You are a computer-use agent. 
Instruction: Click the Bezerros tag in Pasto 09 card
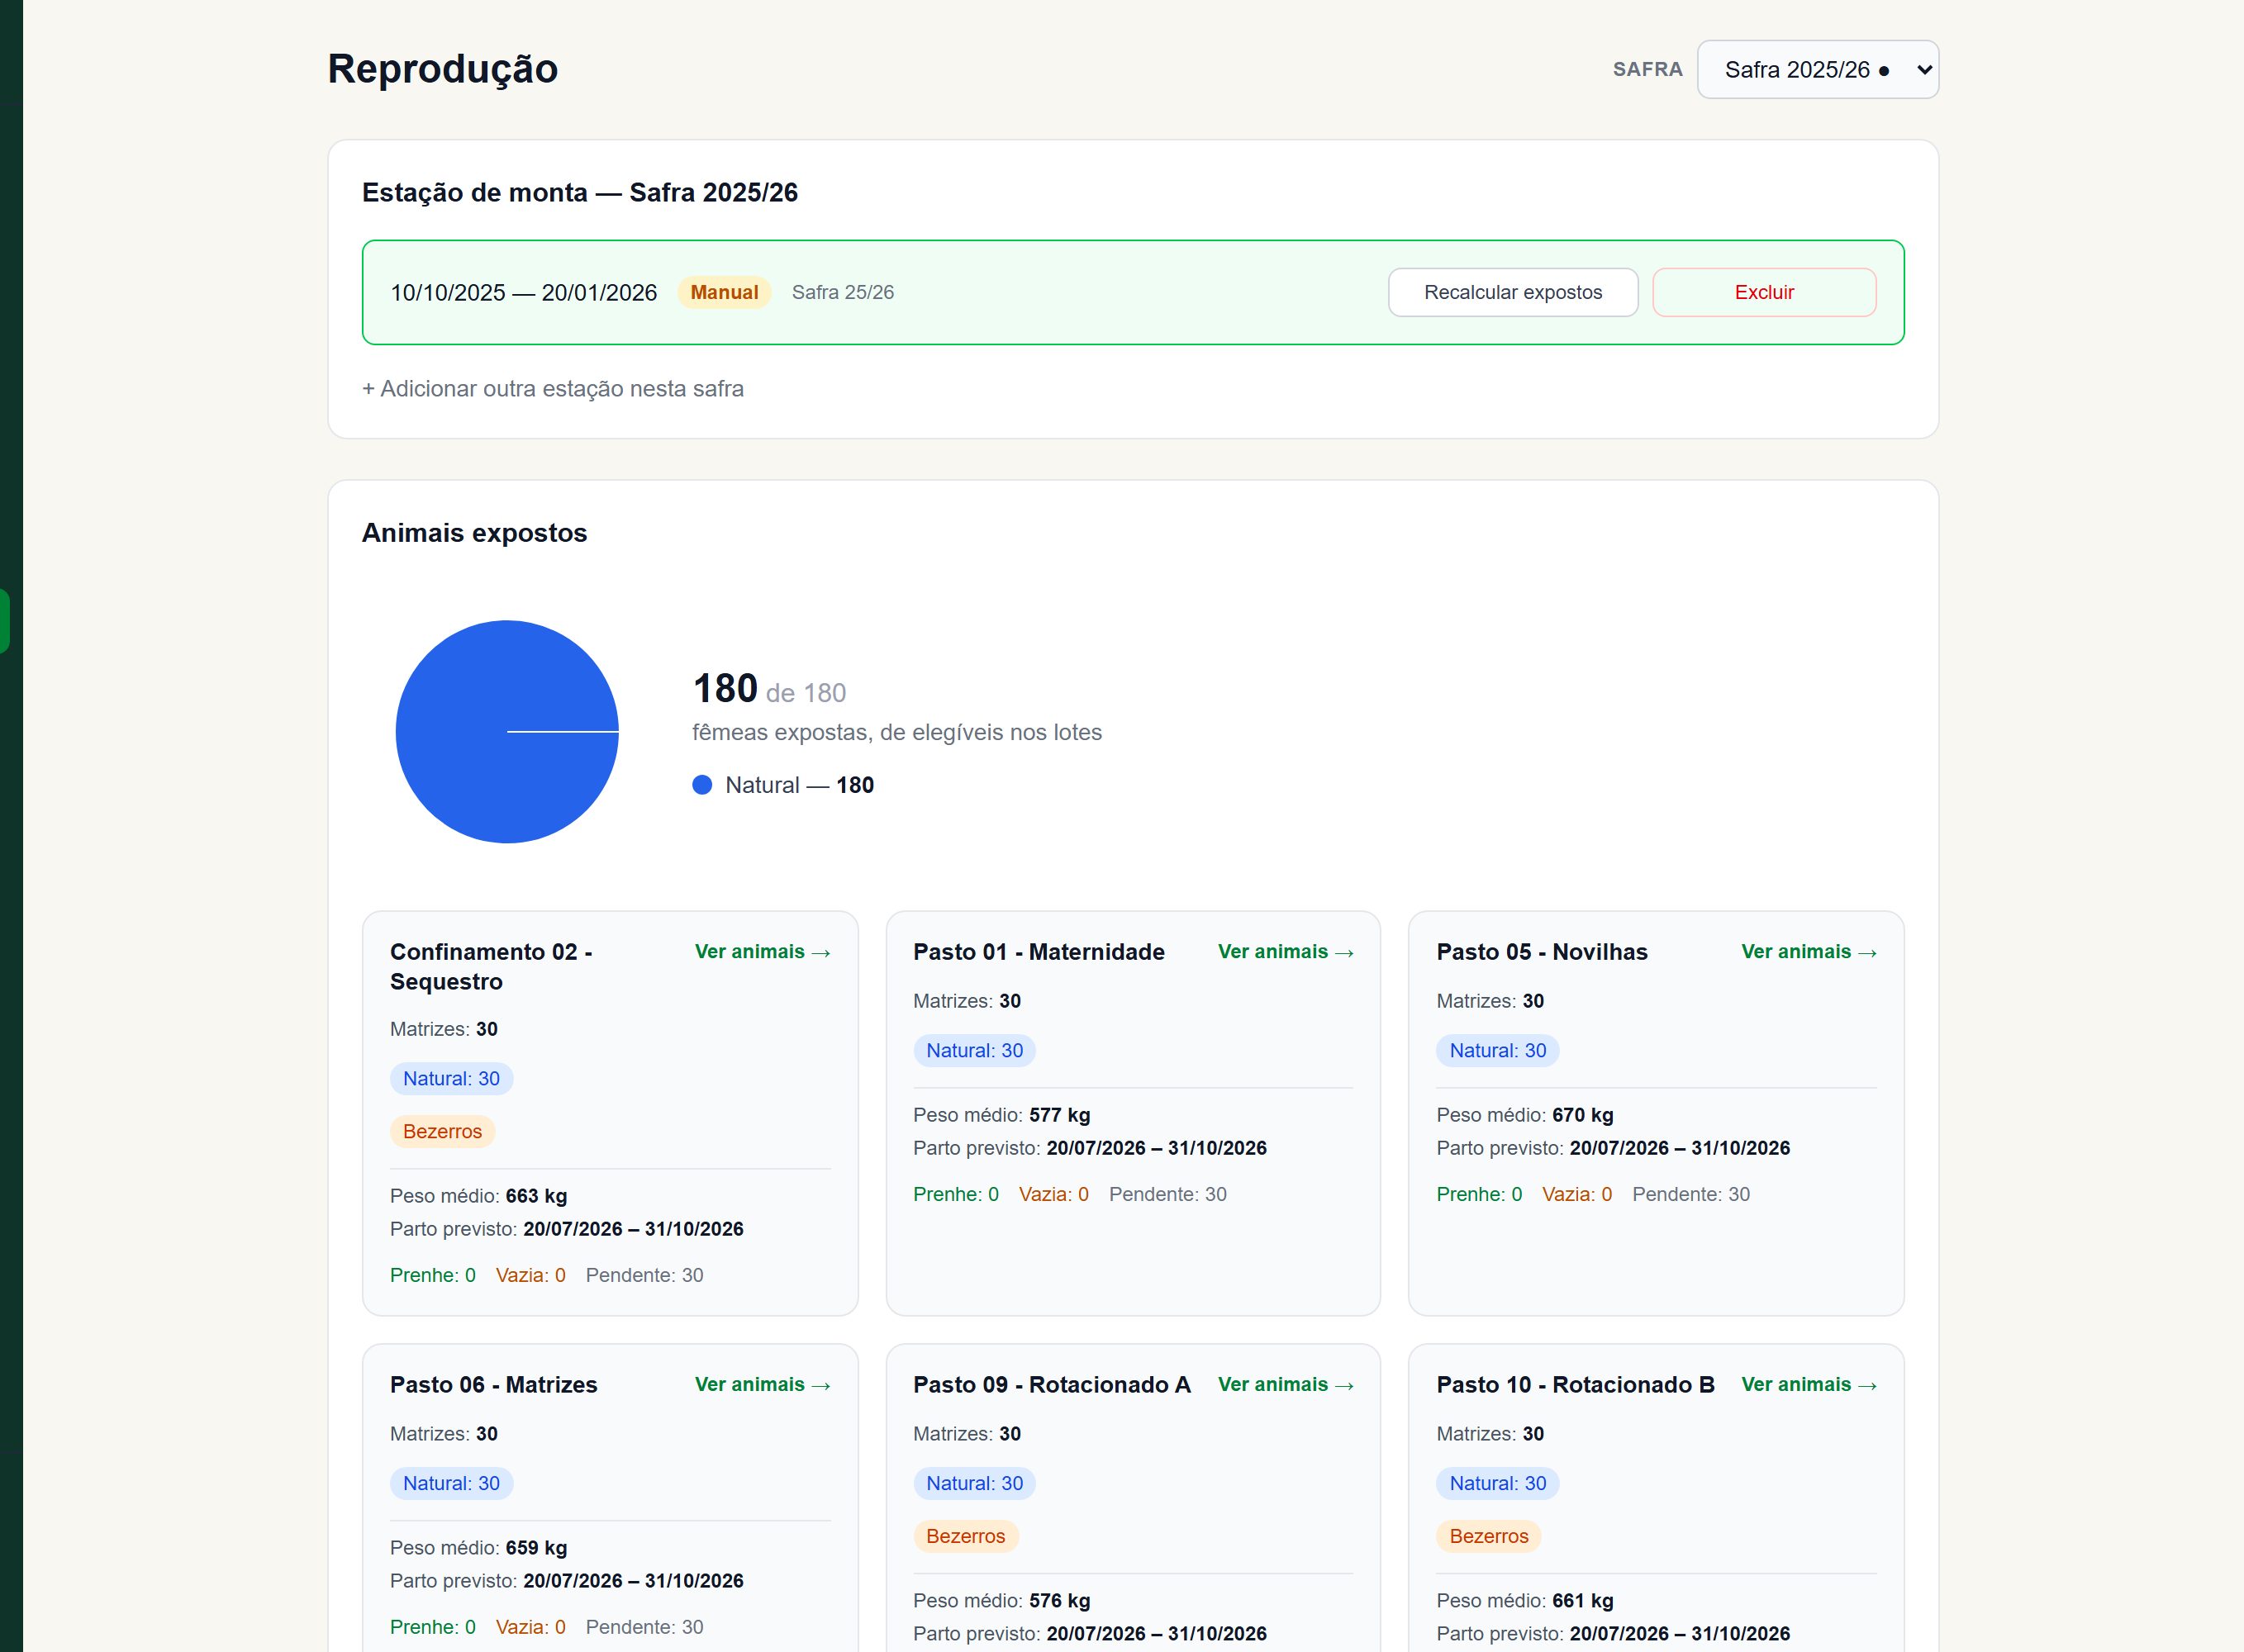pyautogui.click(x=965, y=1537)
